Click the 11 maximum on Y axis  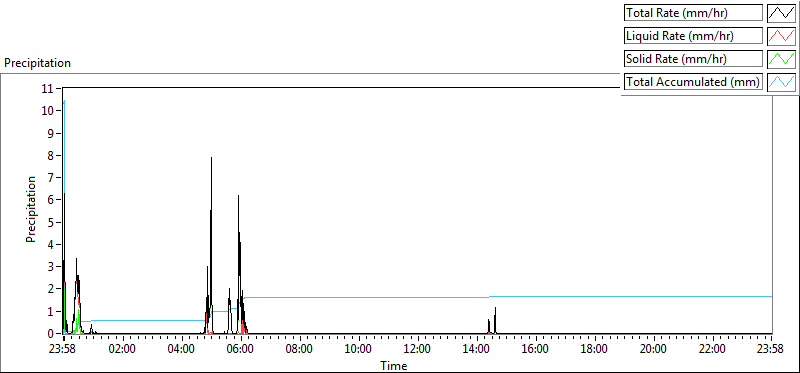tap(48, 88)
